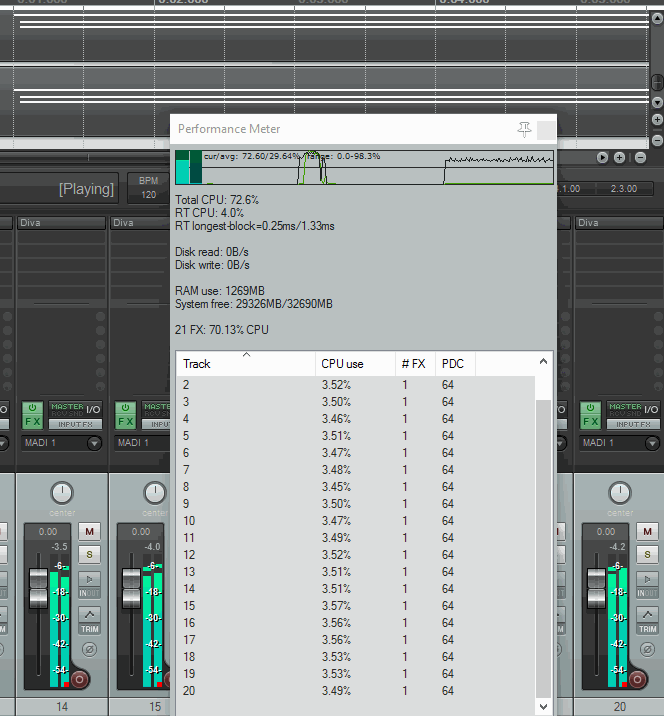Open I/O routing for track 14
This screenshot has height=716, width=664.
(x=76, y=409)
